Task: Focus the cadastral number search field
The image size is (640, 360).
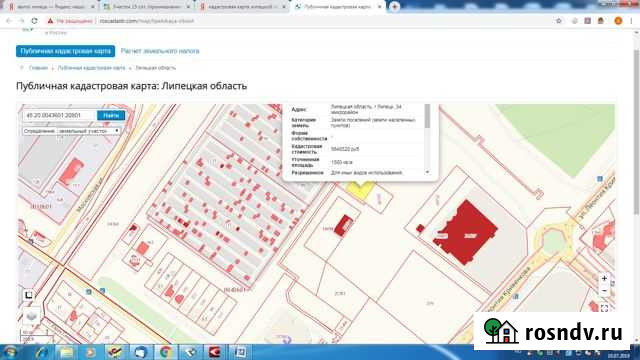Action: pyautogui.click(x=60, y=116)
